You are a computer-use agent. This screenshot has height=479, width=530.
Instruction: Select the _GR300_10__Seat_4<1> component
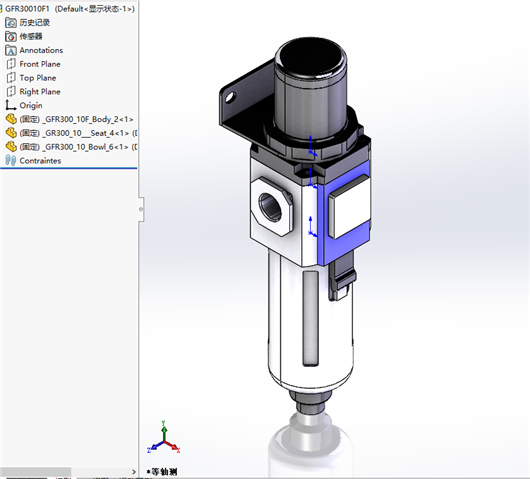(78, 133)
